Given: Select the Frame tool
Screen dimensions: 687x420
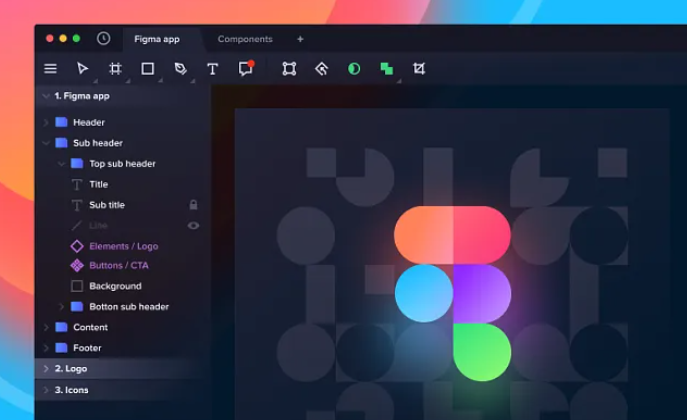Looking at the screenshot, I should click(115, 69).
